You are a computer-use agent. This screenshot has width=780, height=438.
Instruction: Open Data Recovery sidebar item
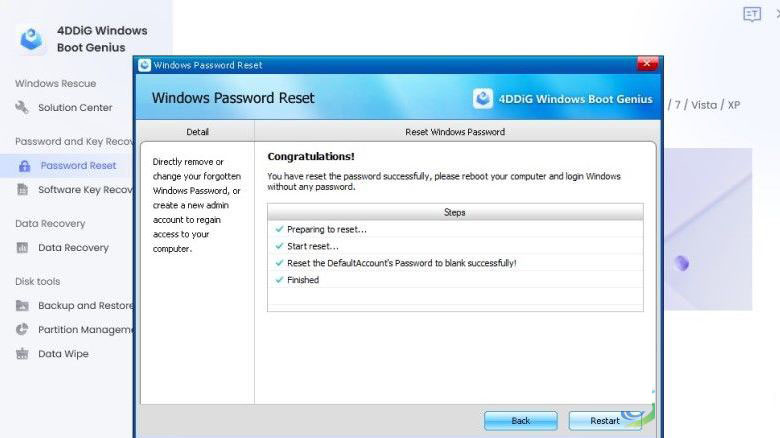pyautogui.click(x=73, y=247)
